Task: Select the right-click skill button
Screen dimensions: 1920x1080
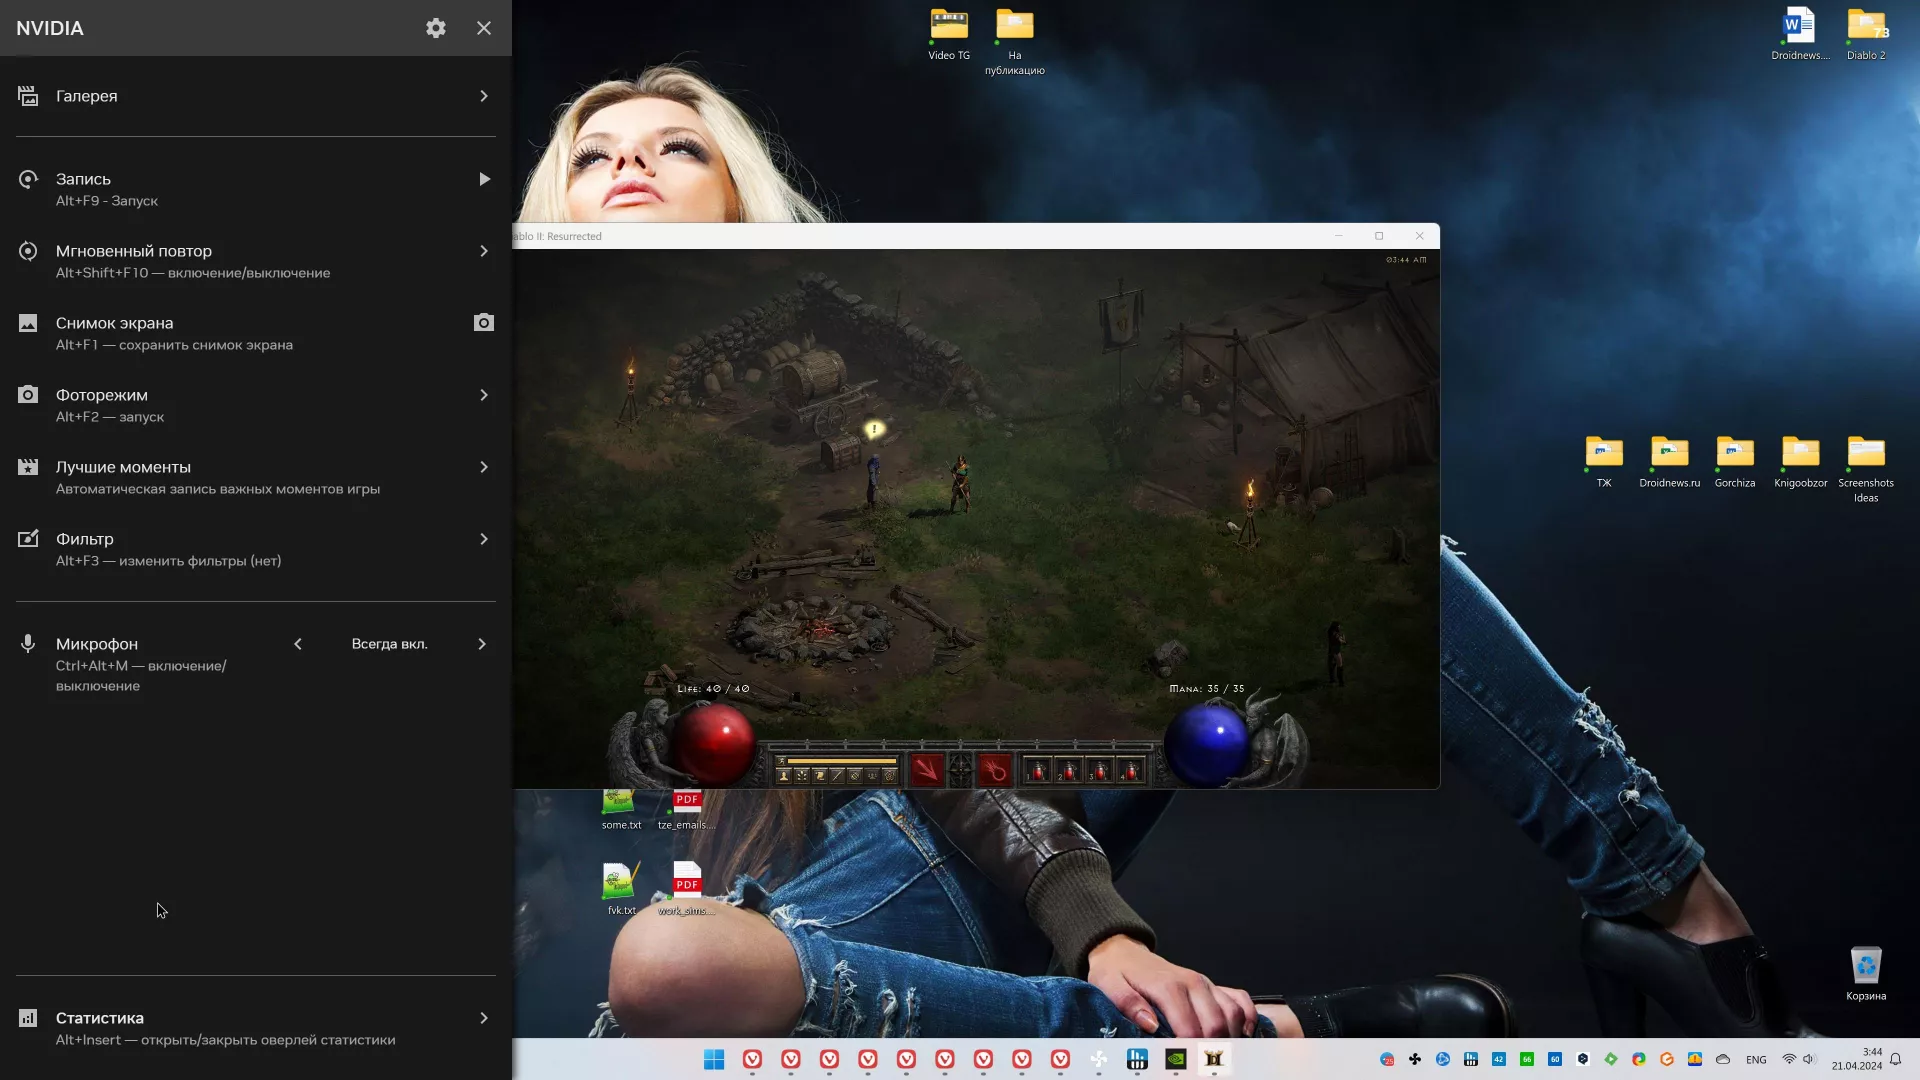Action: coord(994,770)
